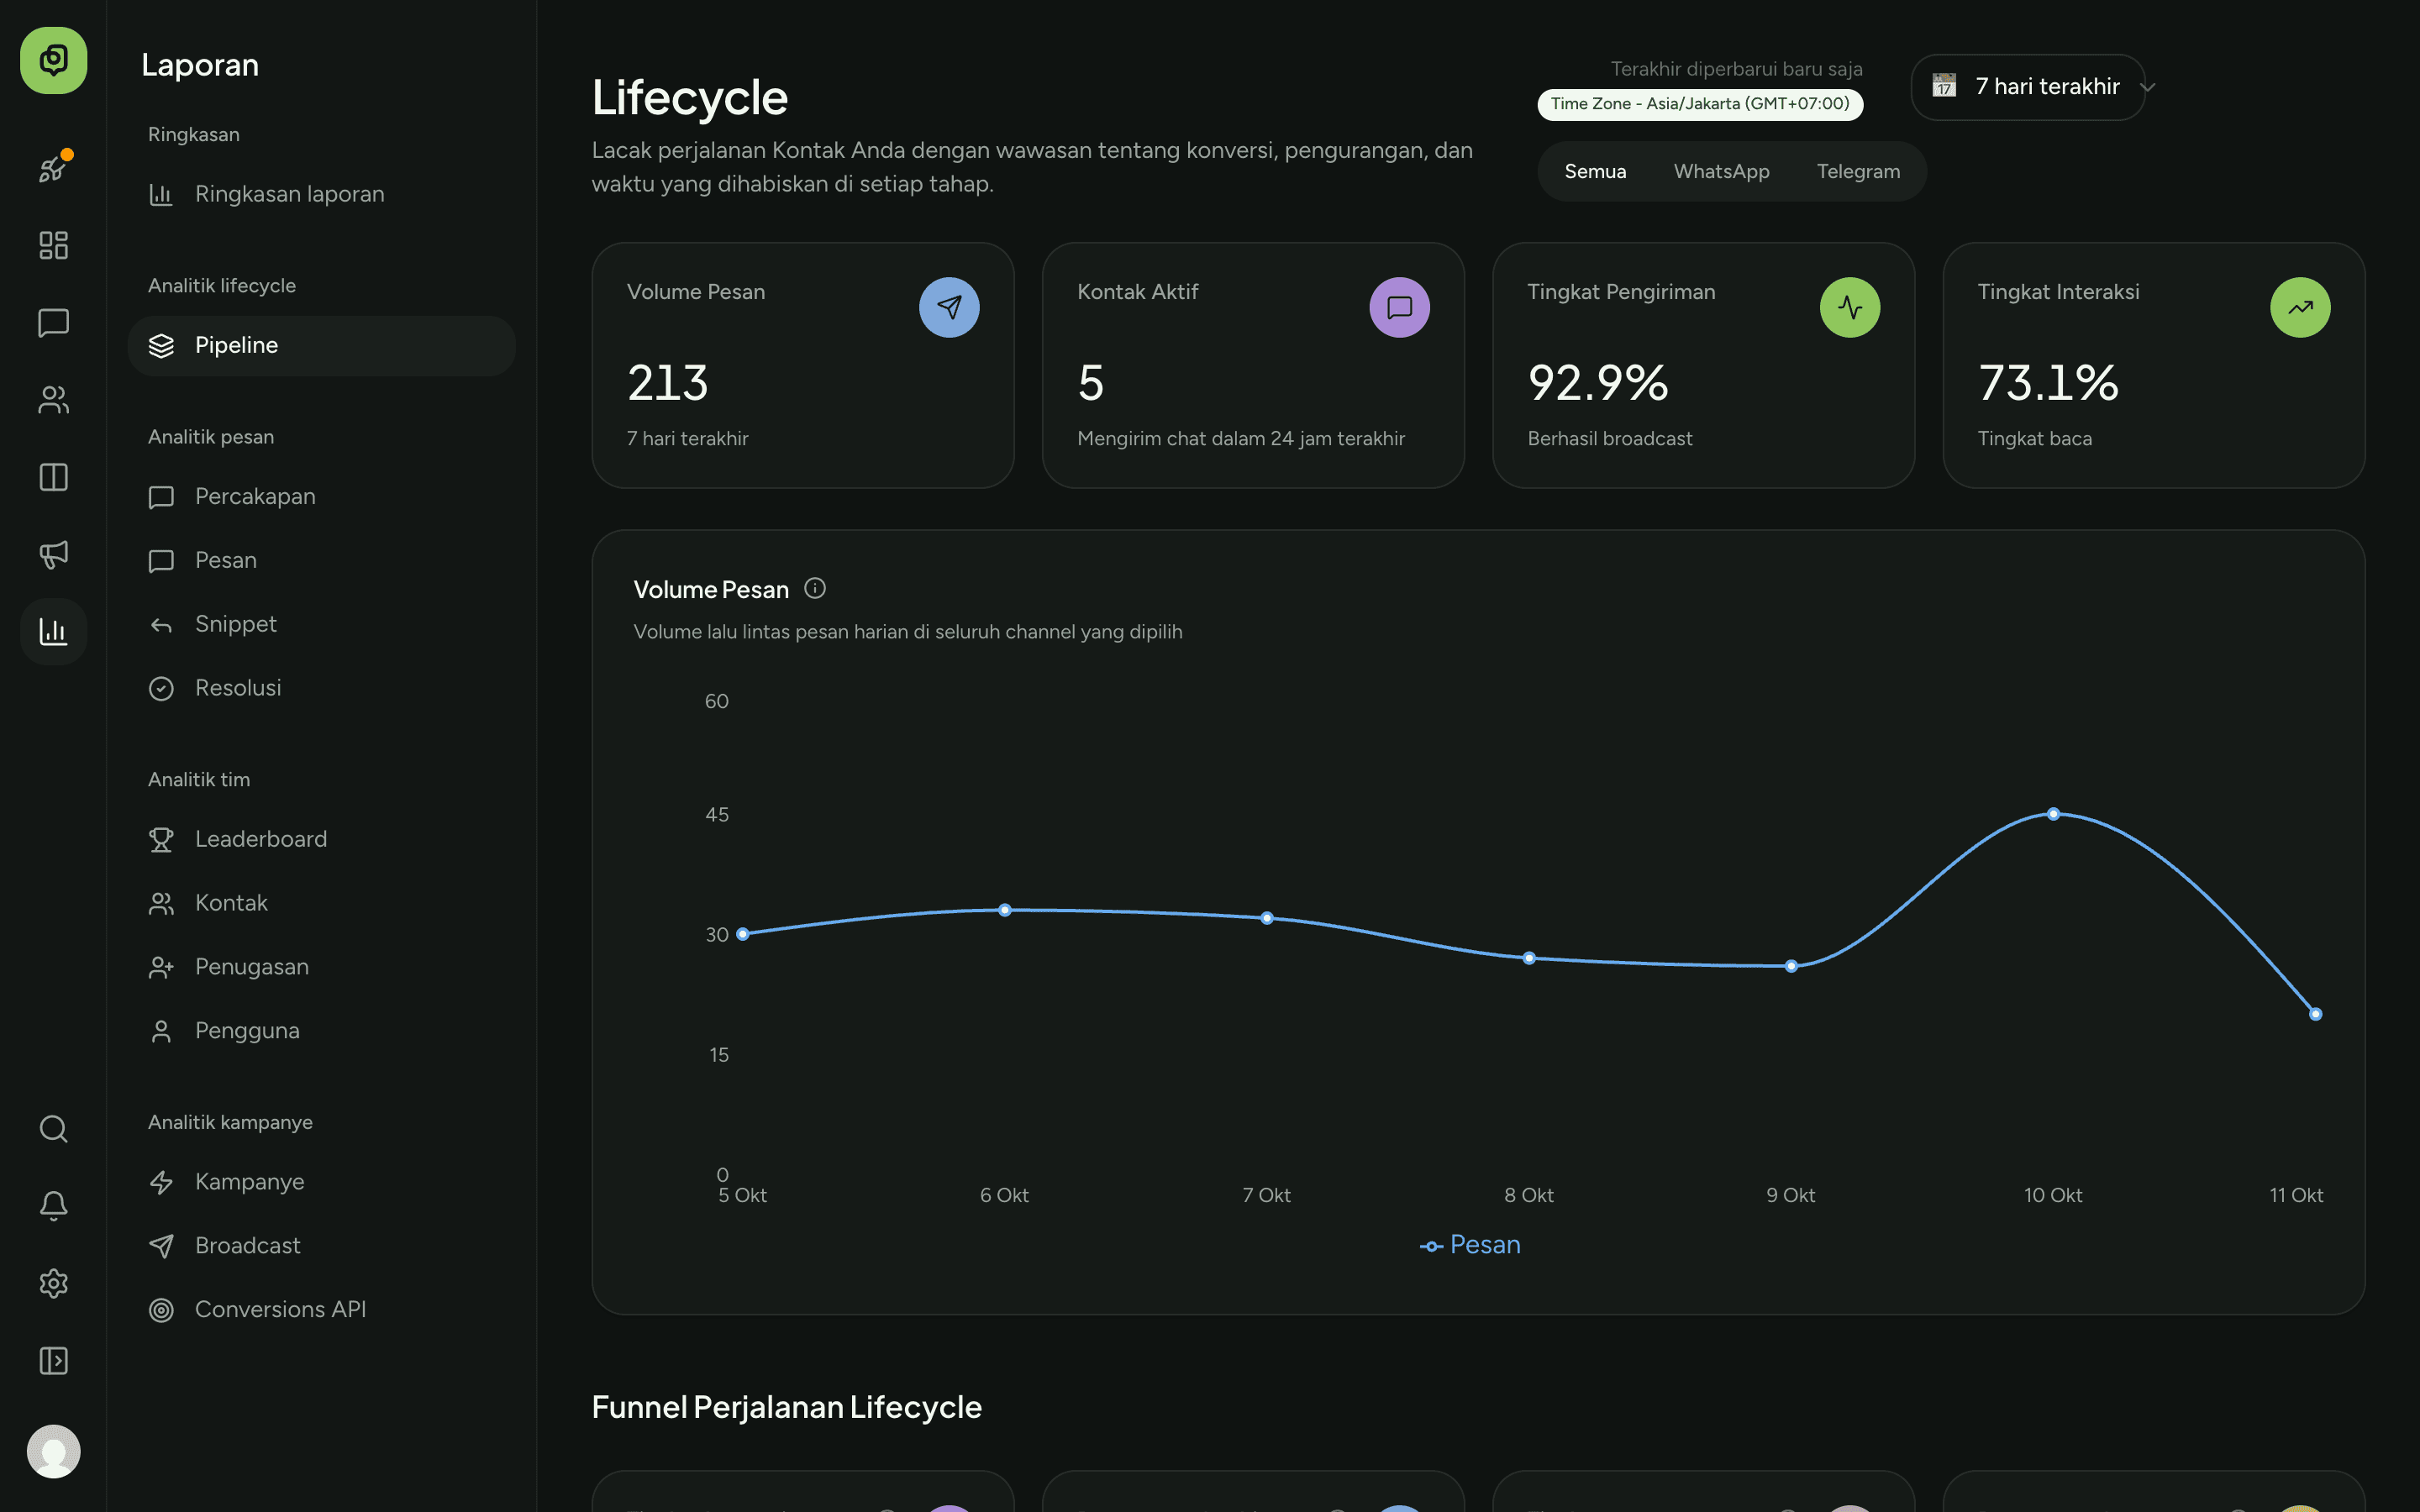Open the Percakapan analytics page
Viewport: 2420px width, 1512px height.
click(x=321, y=496)
